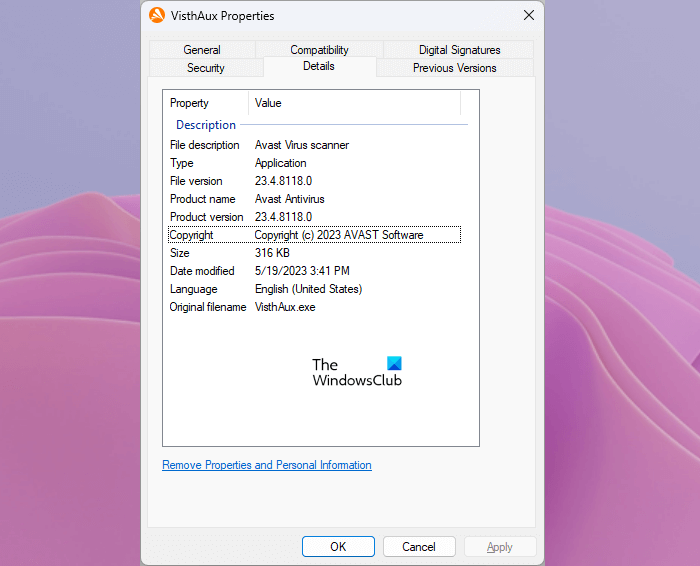Screen dimensions: 700x566
Task: Select the 'Avast Virus scanner' value
Action: click(302, 145)
